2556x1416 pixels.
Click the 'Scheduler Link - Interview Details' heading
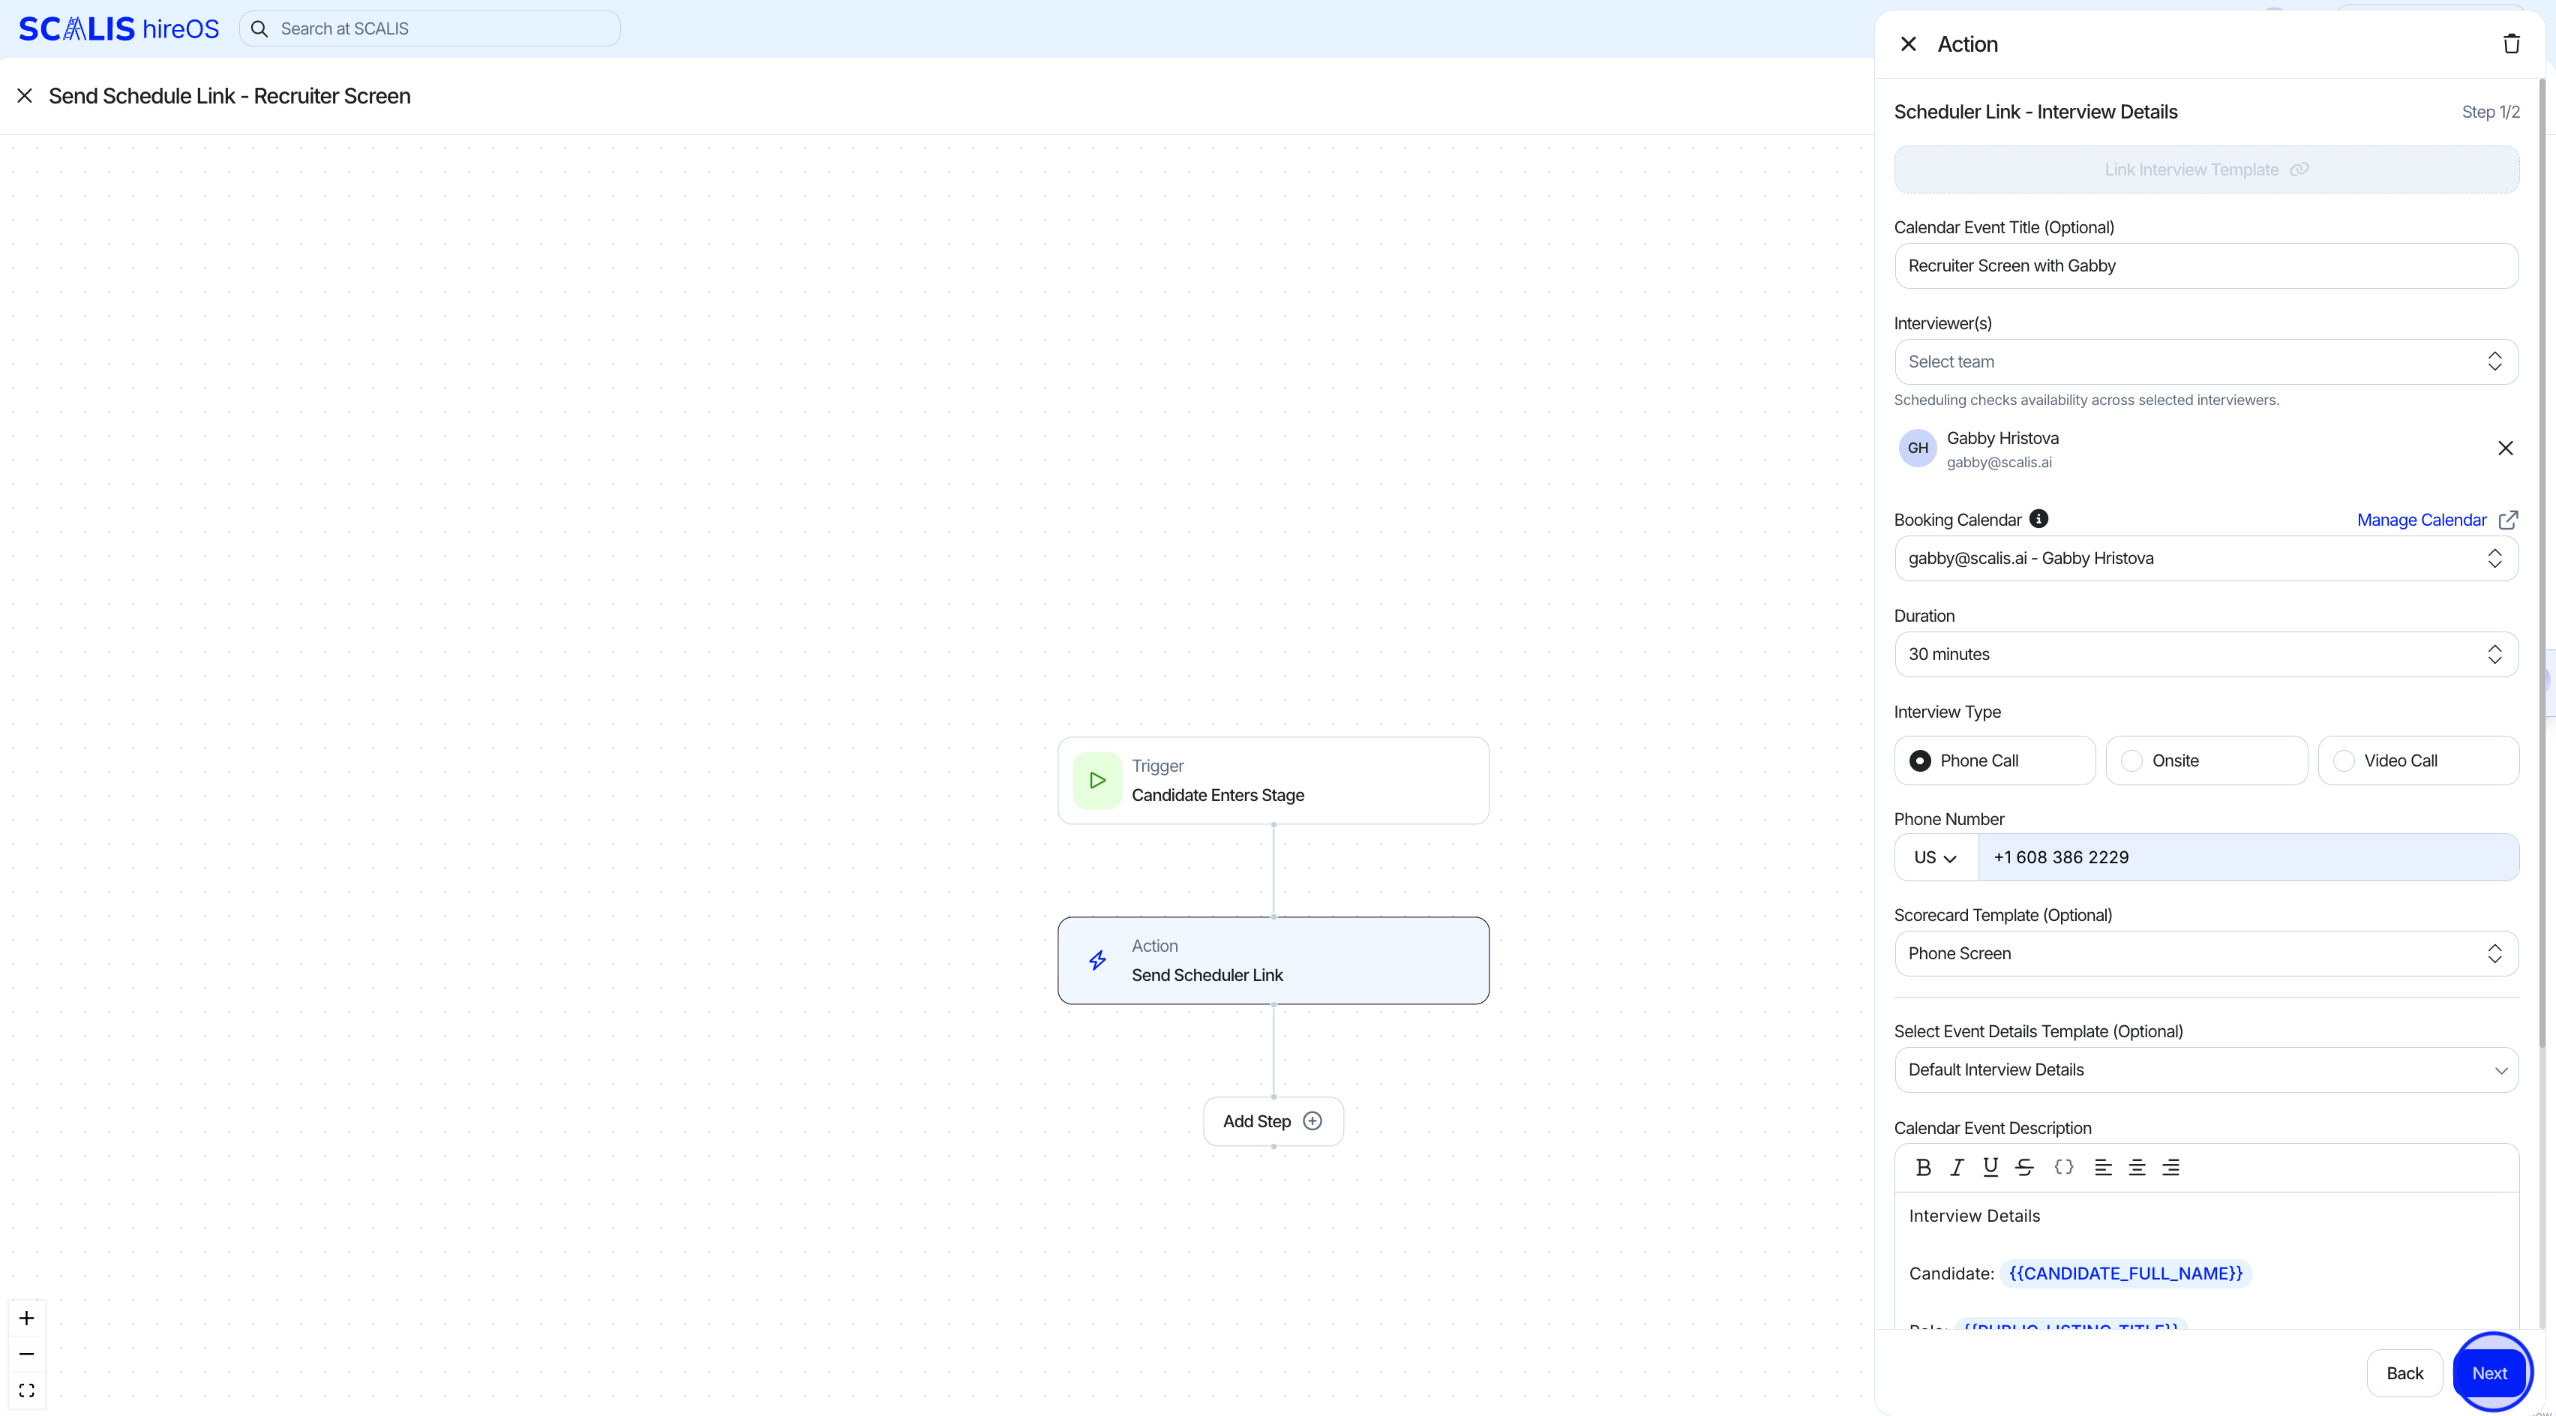tap(2035, 112)
